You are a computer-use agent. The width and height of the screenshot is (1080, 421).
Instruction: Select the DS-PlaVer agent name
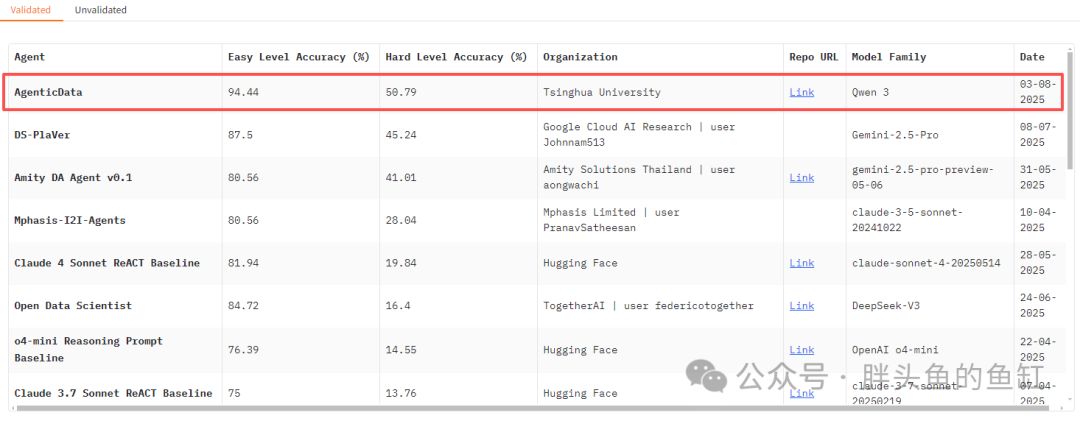[42, 135]
